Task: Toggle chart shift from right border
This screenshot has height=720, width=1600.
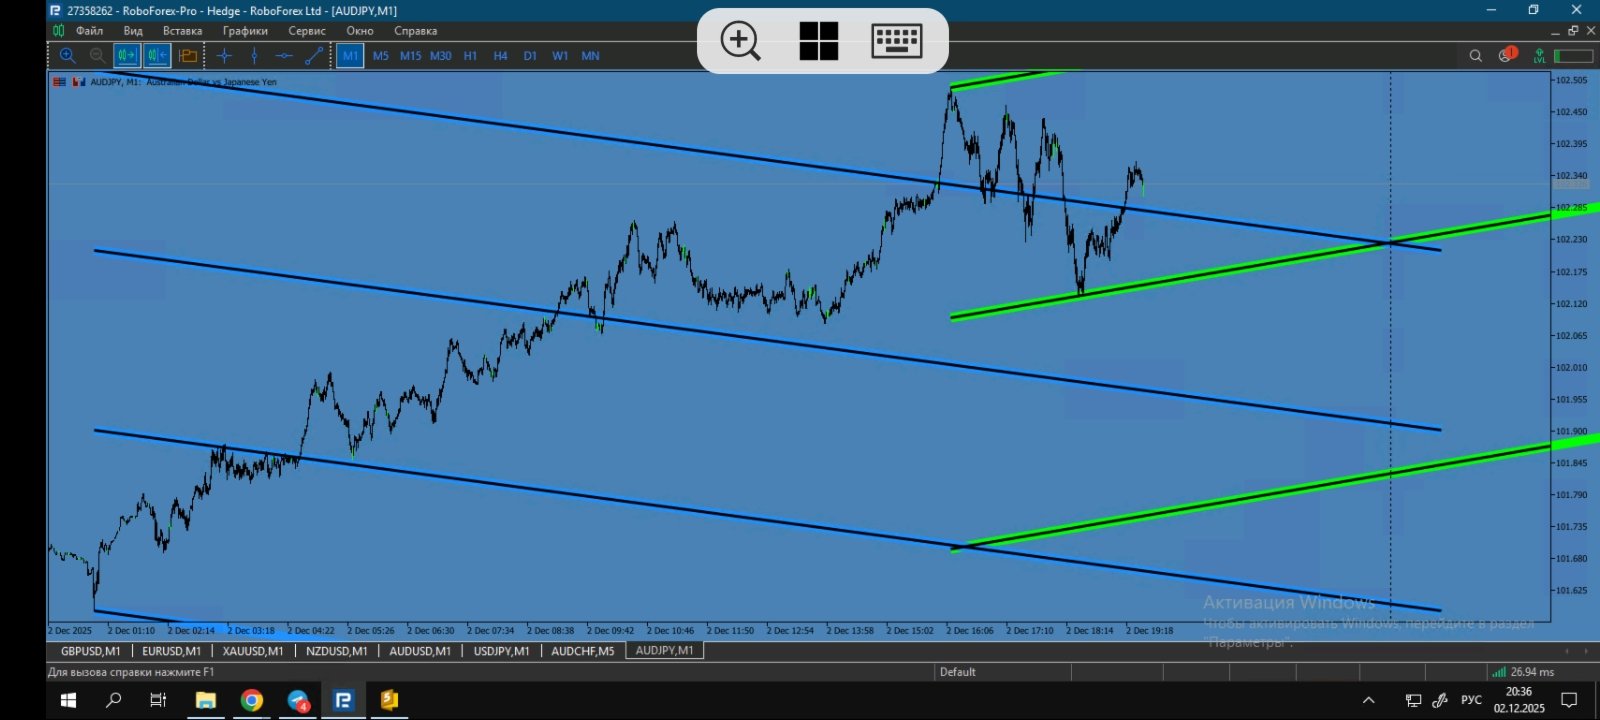Action: tap(157, 56)
